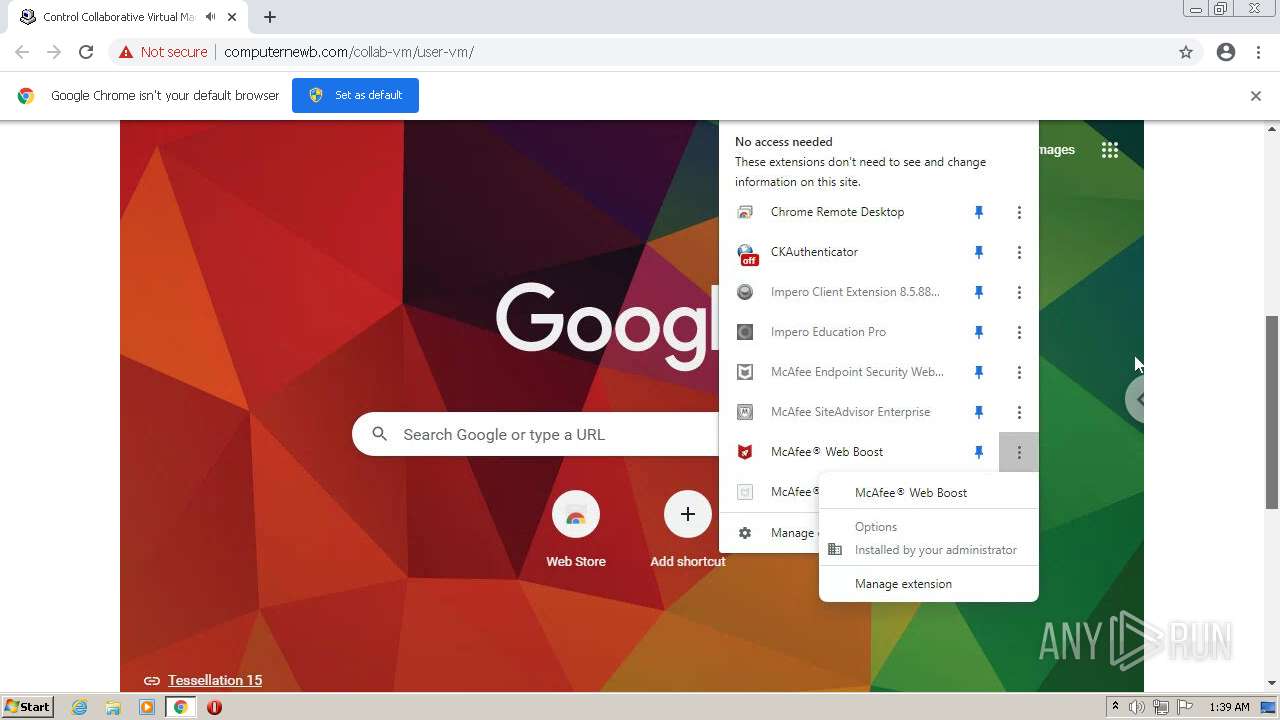Image resolution: width=1280 pixels, height=720 pixels.
Task: Click the Manage extensions gear icon
Action: click(744, 533)
